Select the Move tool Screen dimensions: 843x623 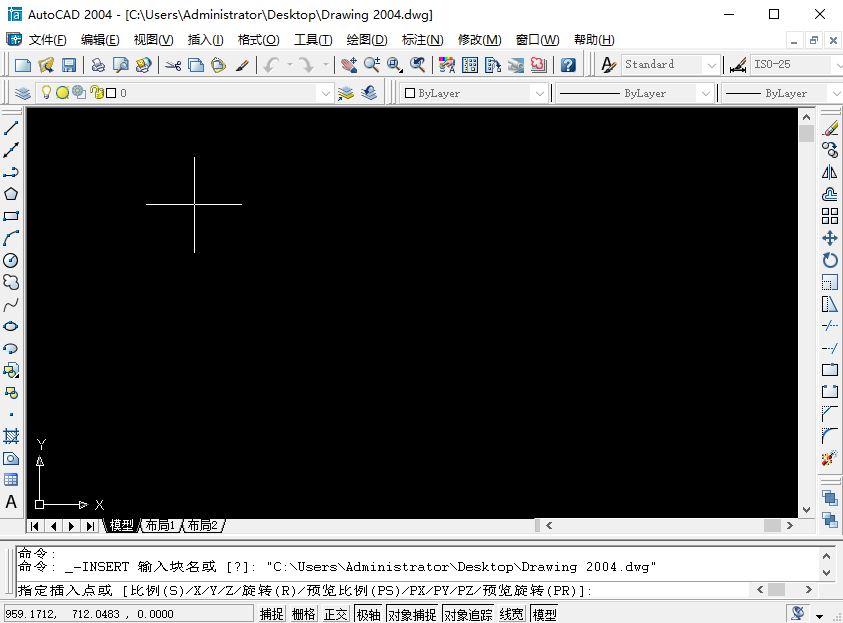pos(829,238)
